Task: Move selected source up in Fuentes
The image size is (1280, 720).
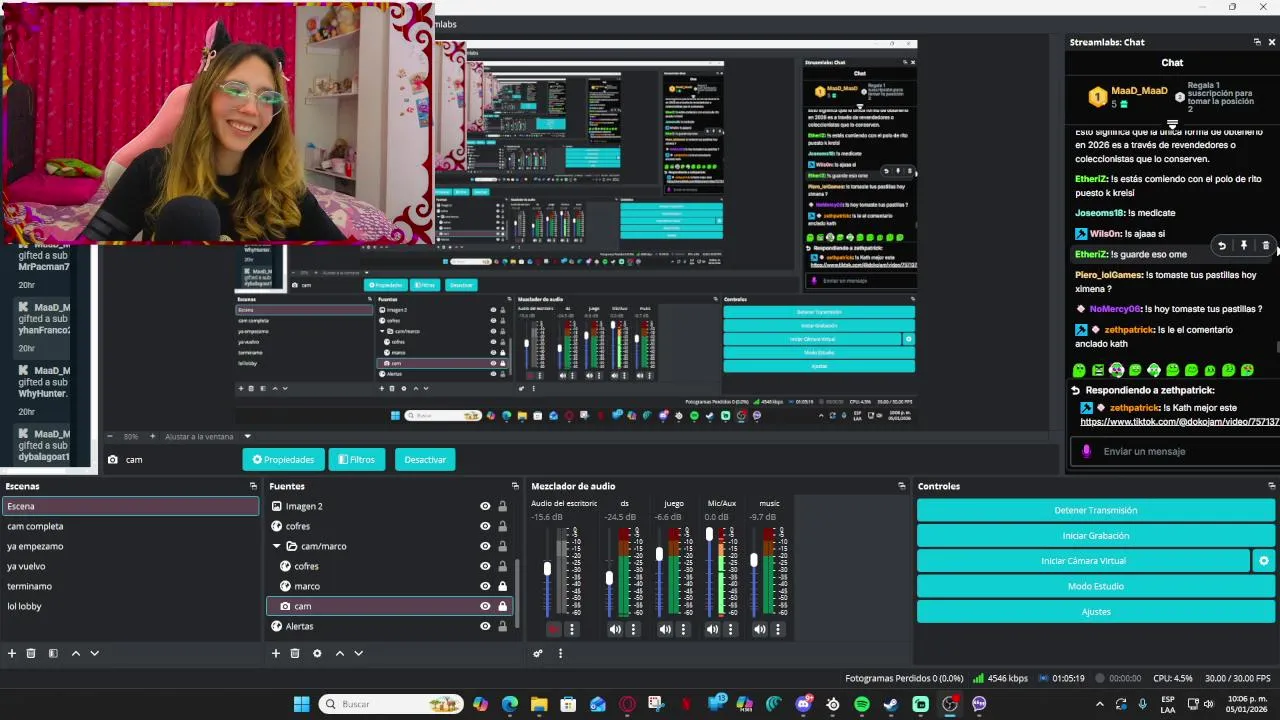Action: click(339, 653)
